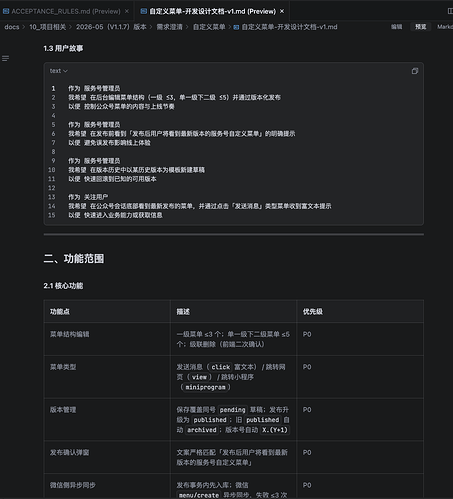The height and width of the screenshot is (499, 453).
Task: Click code line 10 about 历史版本为模板新建草稿
Action: (x=136, y=170)
